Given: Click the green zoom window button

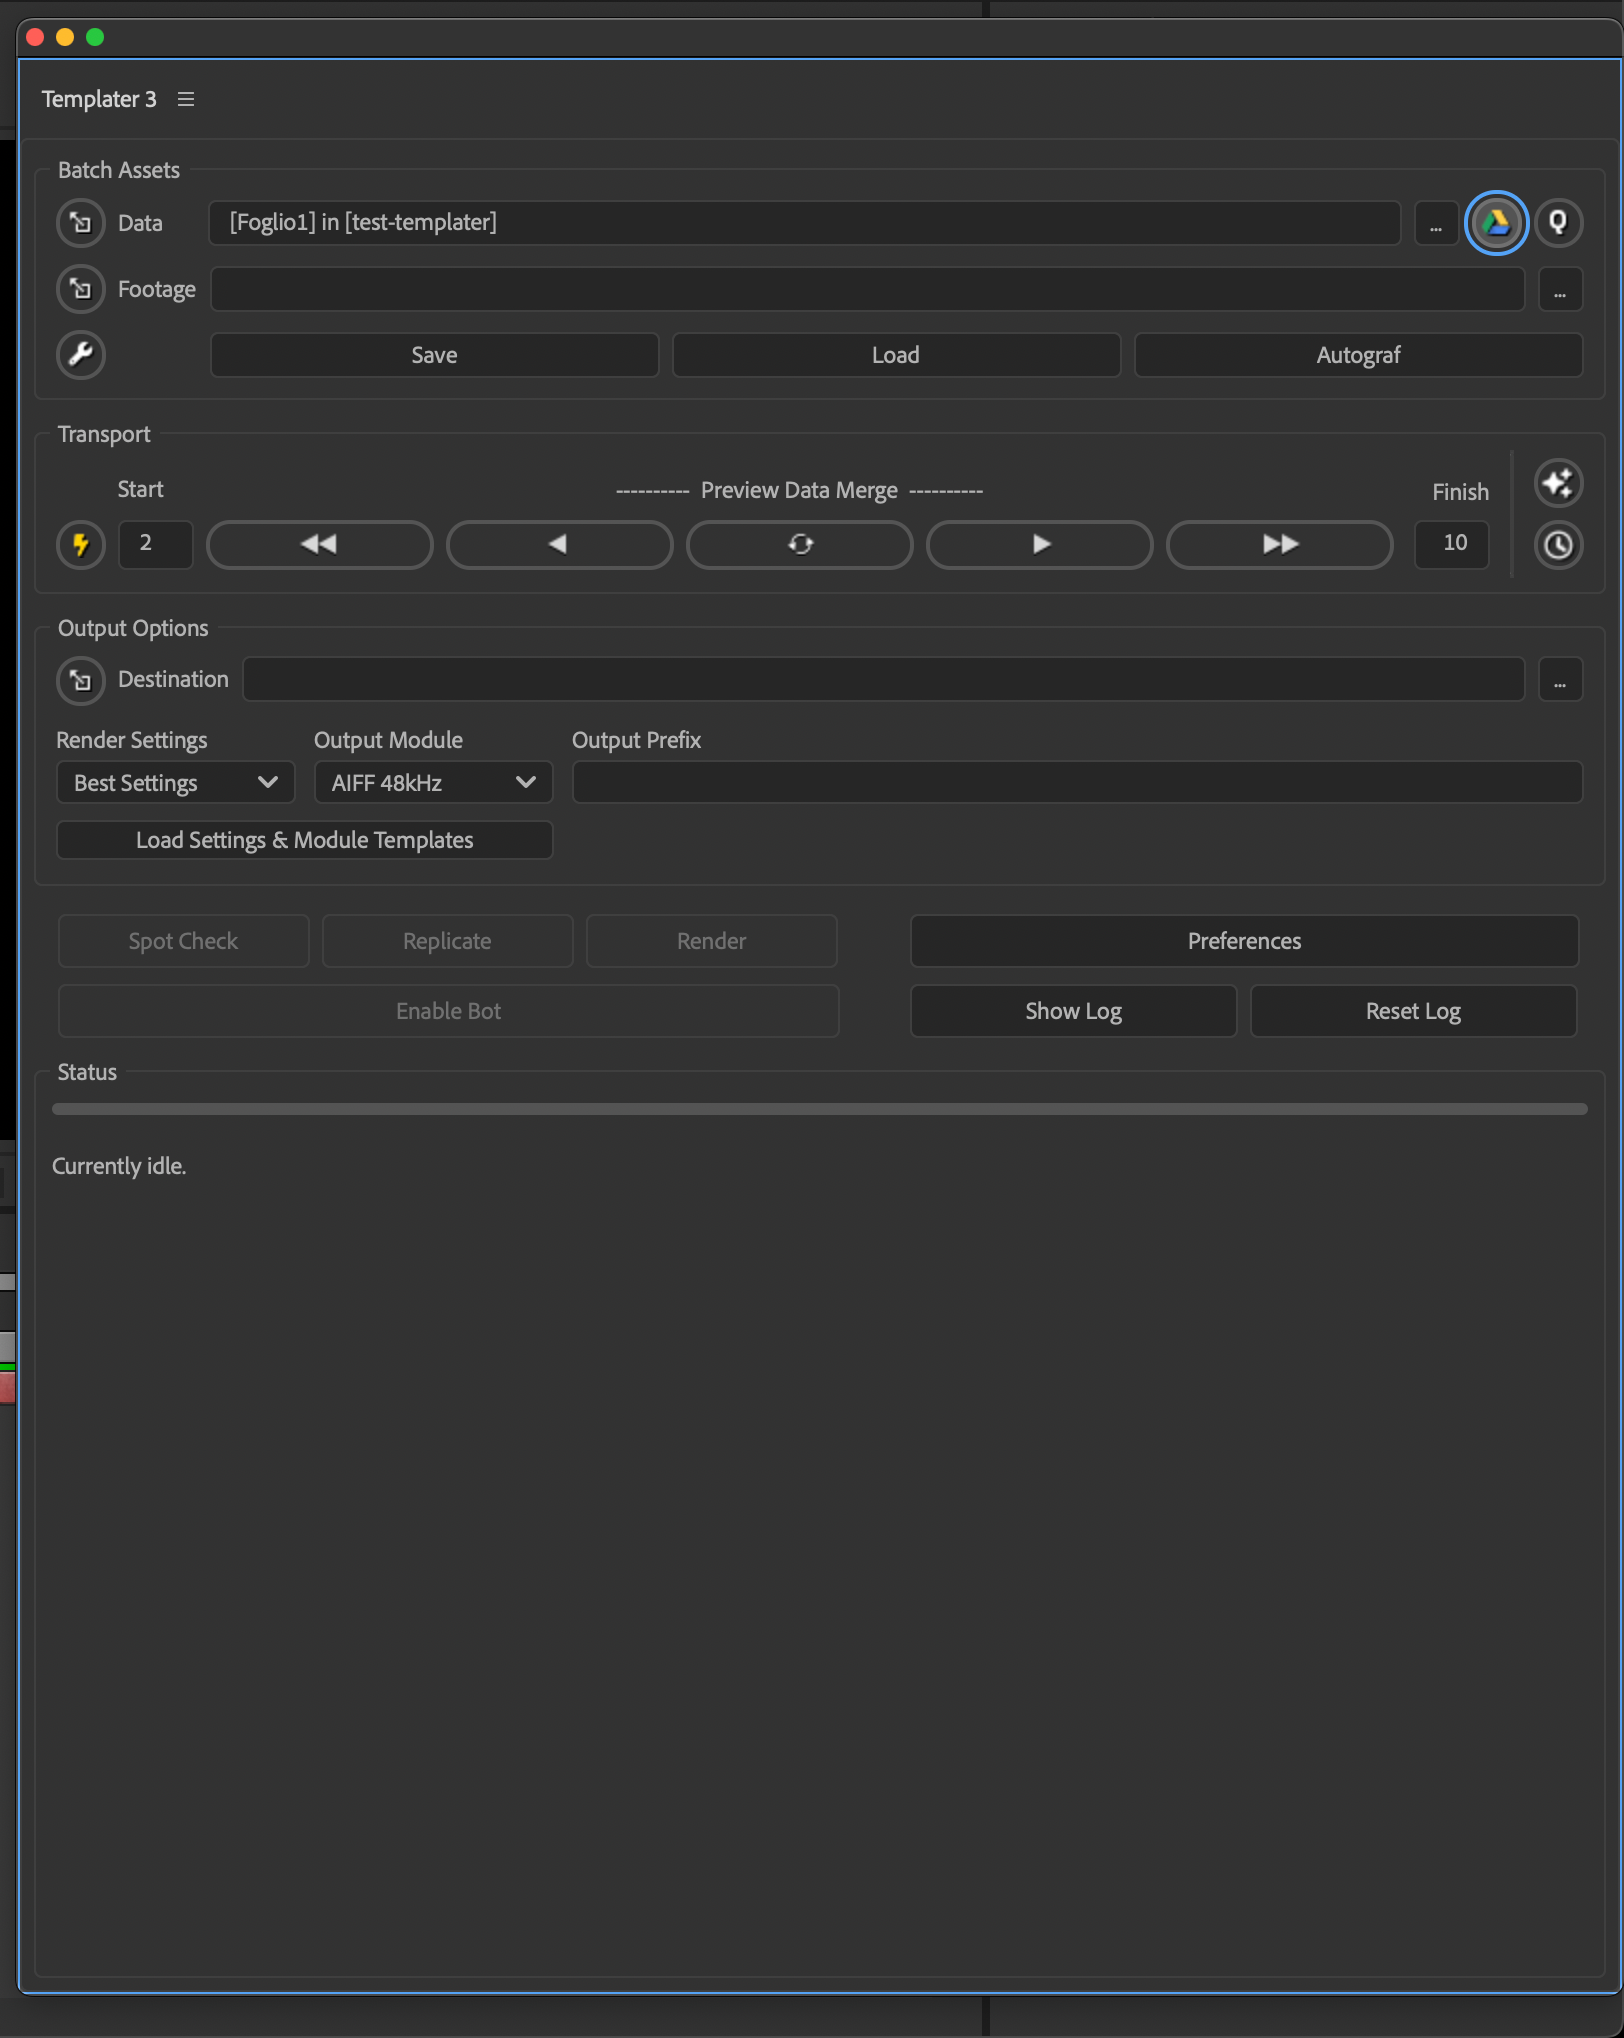Looking at the screenshot, I should [x=95, y=37].
